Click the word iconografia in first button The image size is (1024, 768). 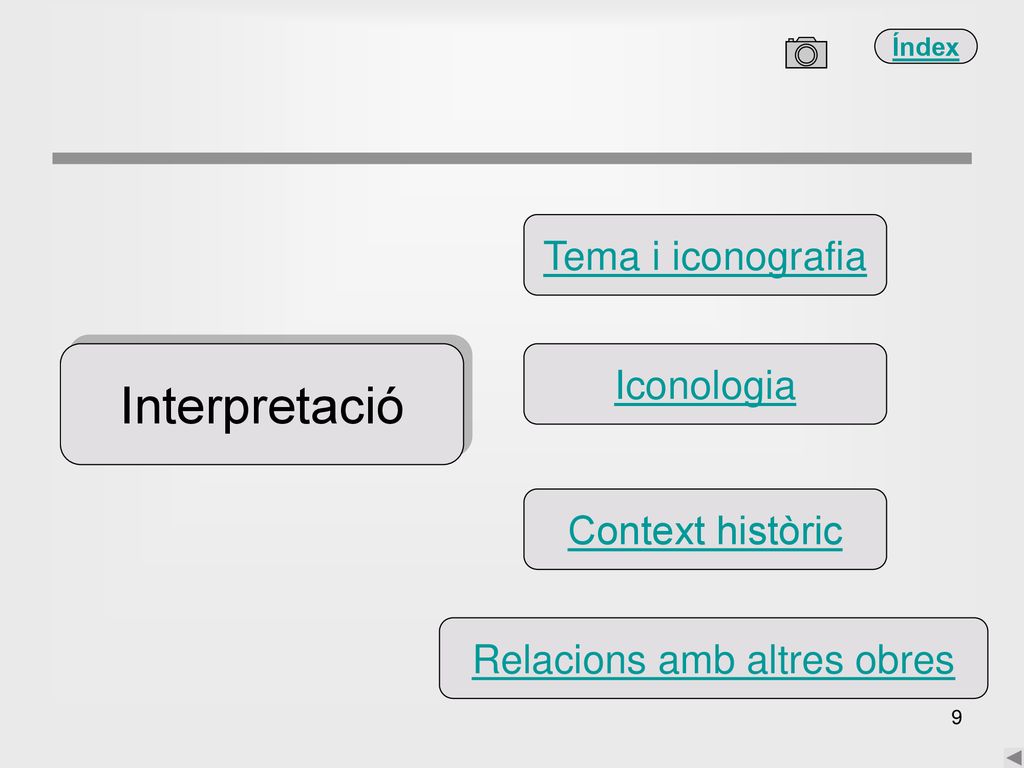[x=769, y=257]
